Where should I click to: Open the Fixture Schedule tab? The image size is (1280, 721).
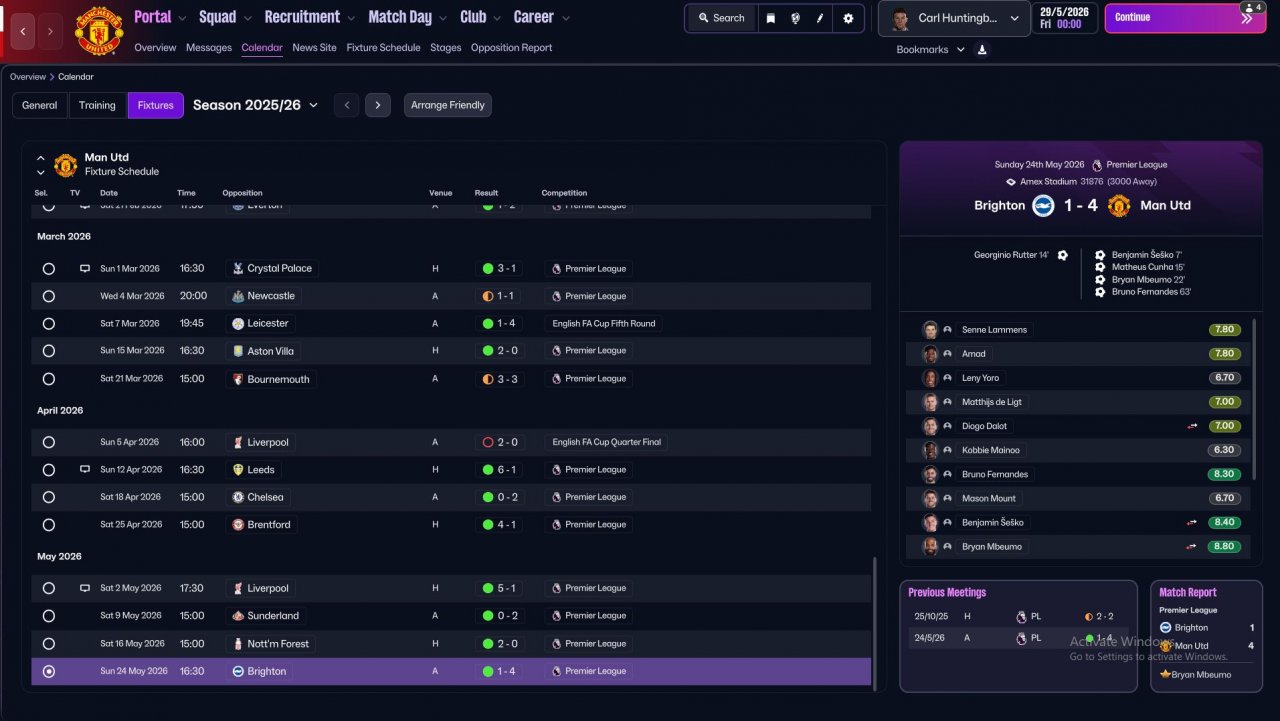tap(383, 48)
